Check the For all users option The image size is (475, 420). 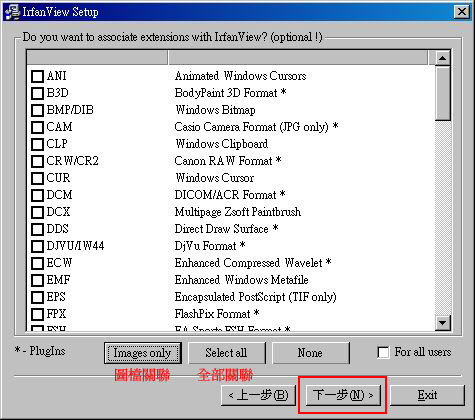(x=383, y=352)
